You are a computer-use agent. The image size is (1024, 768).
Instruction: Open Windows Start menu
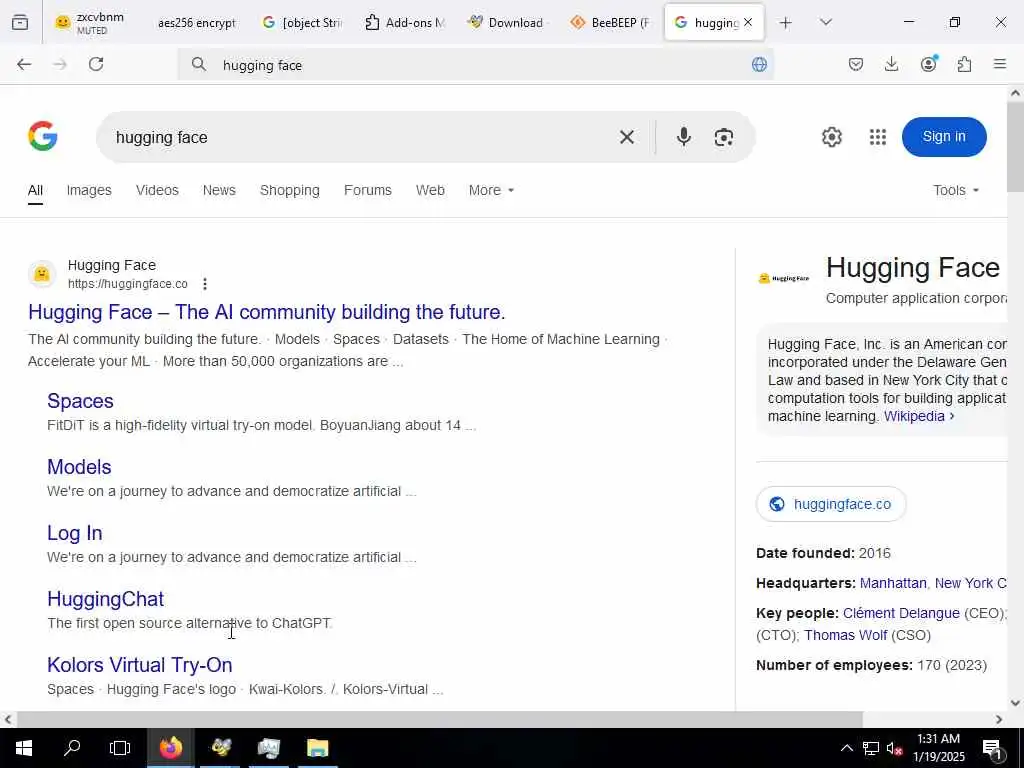[x=24, y=748]
